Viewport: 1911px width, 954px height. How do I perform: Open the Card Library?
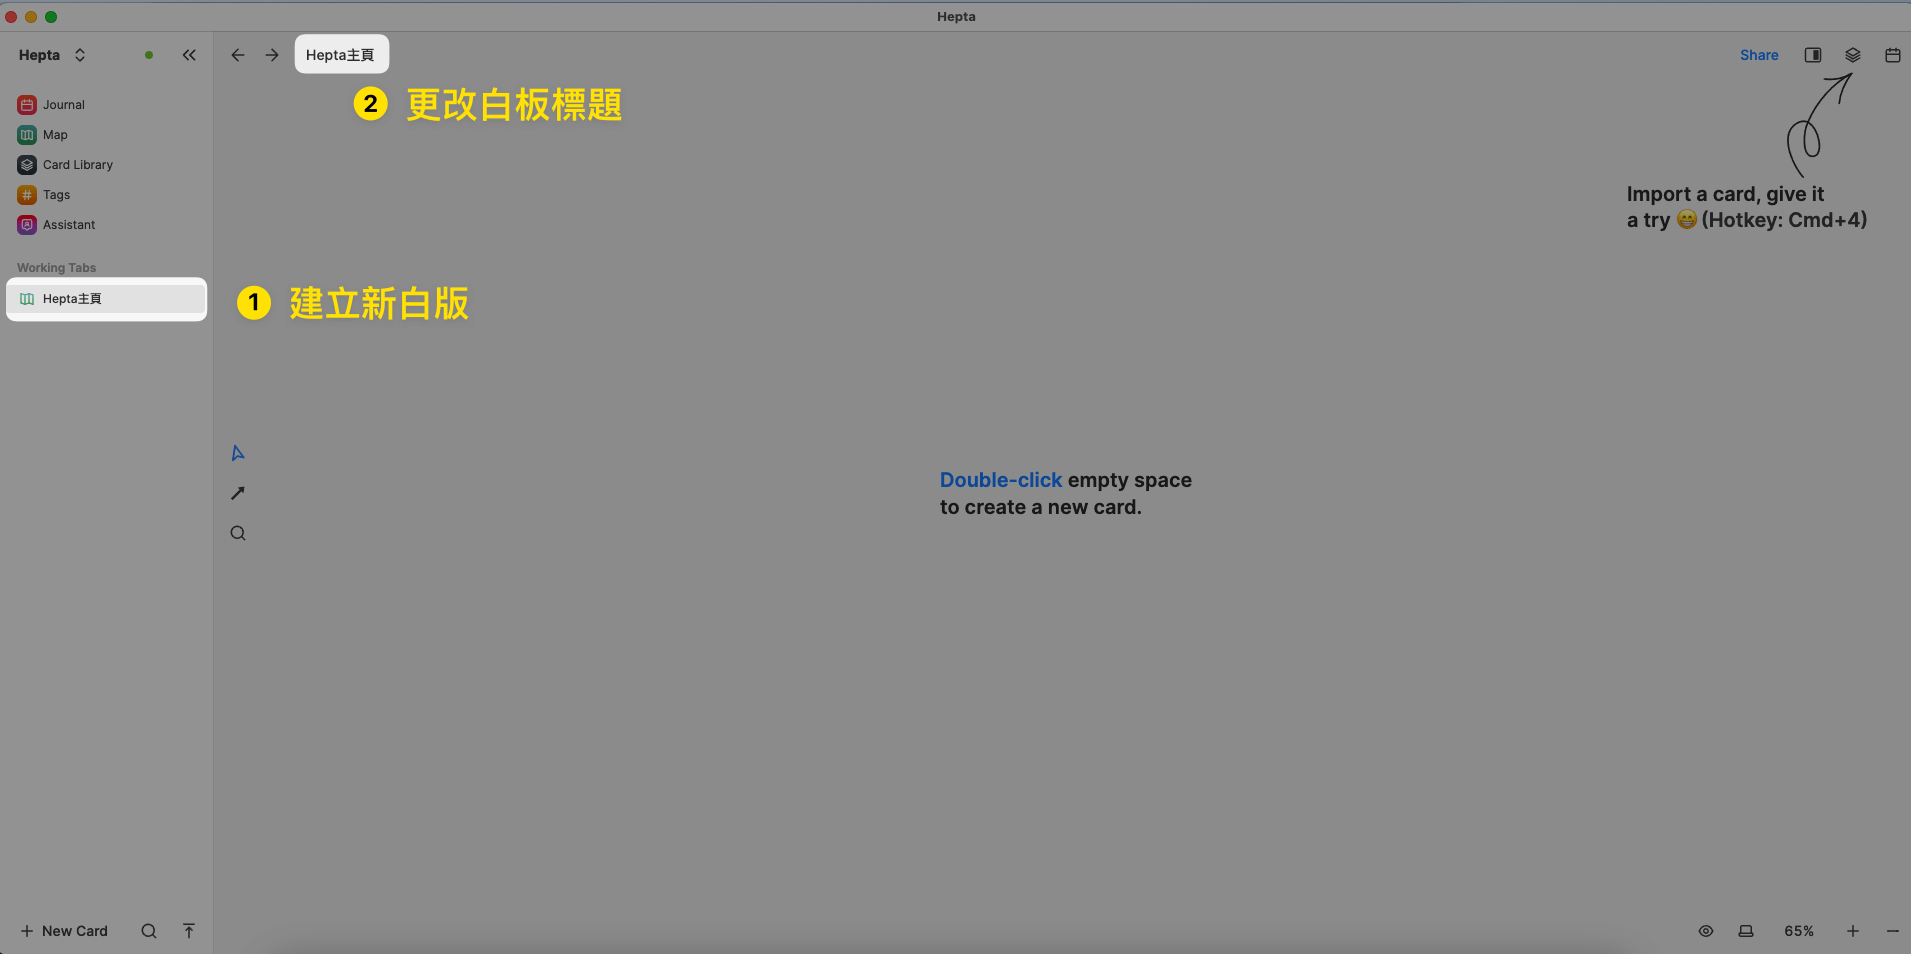tap(77, 165)
